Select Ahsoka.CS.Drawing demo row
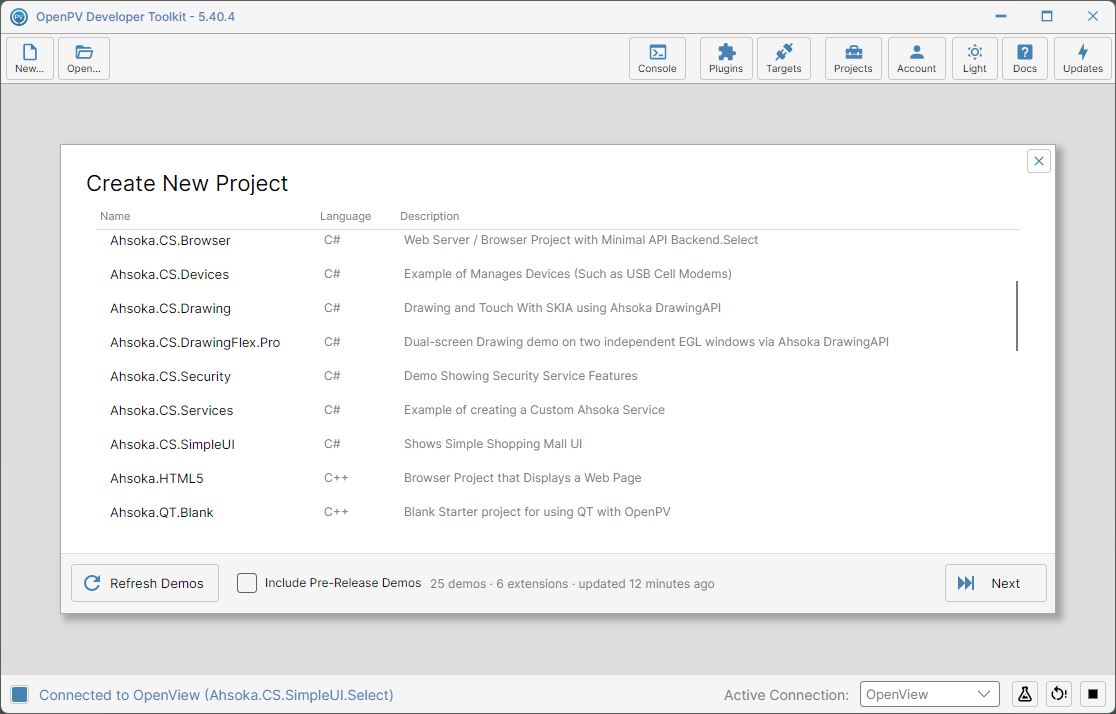 click(x=558, y=308)
